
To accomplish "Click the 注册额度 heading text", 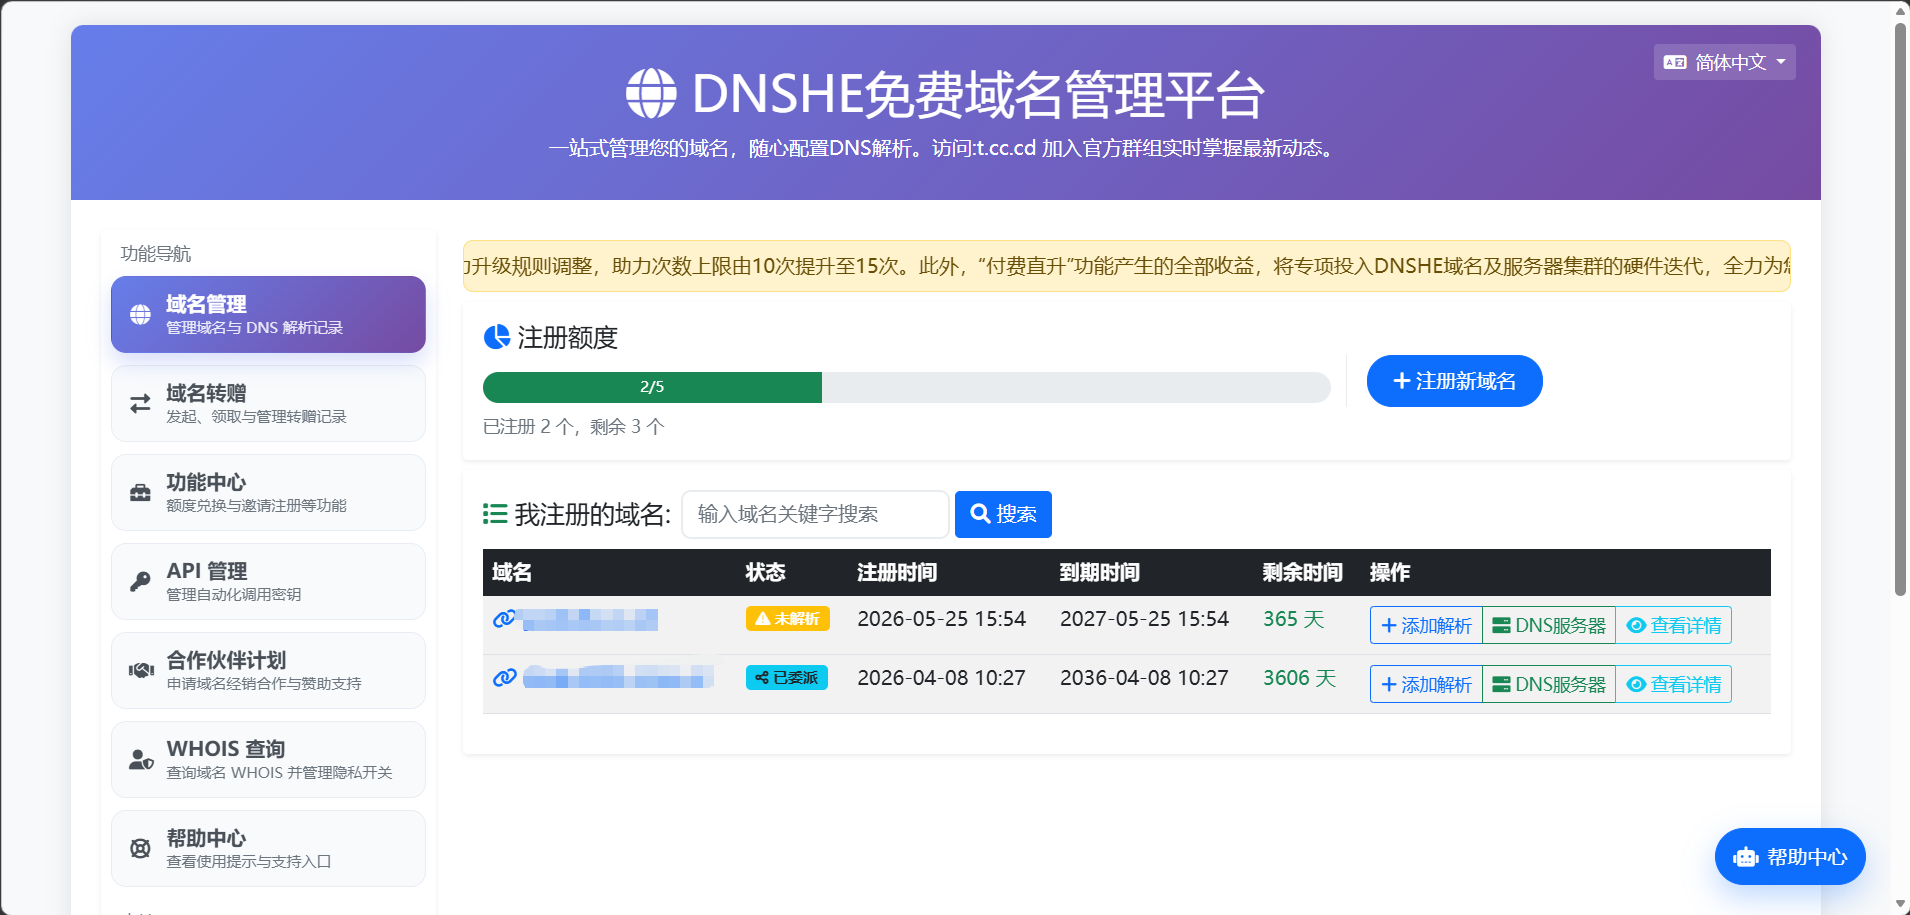I will 568,338.
